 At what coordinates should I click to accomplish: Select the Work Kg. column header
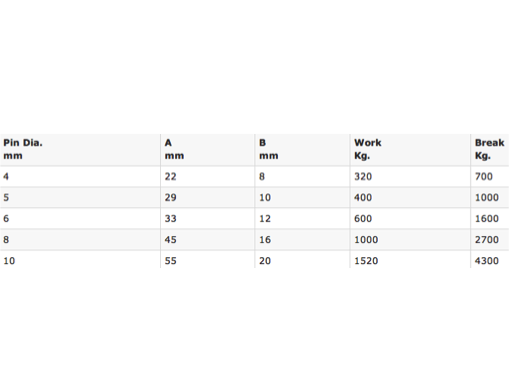tap(410, 149)
